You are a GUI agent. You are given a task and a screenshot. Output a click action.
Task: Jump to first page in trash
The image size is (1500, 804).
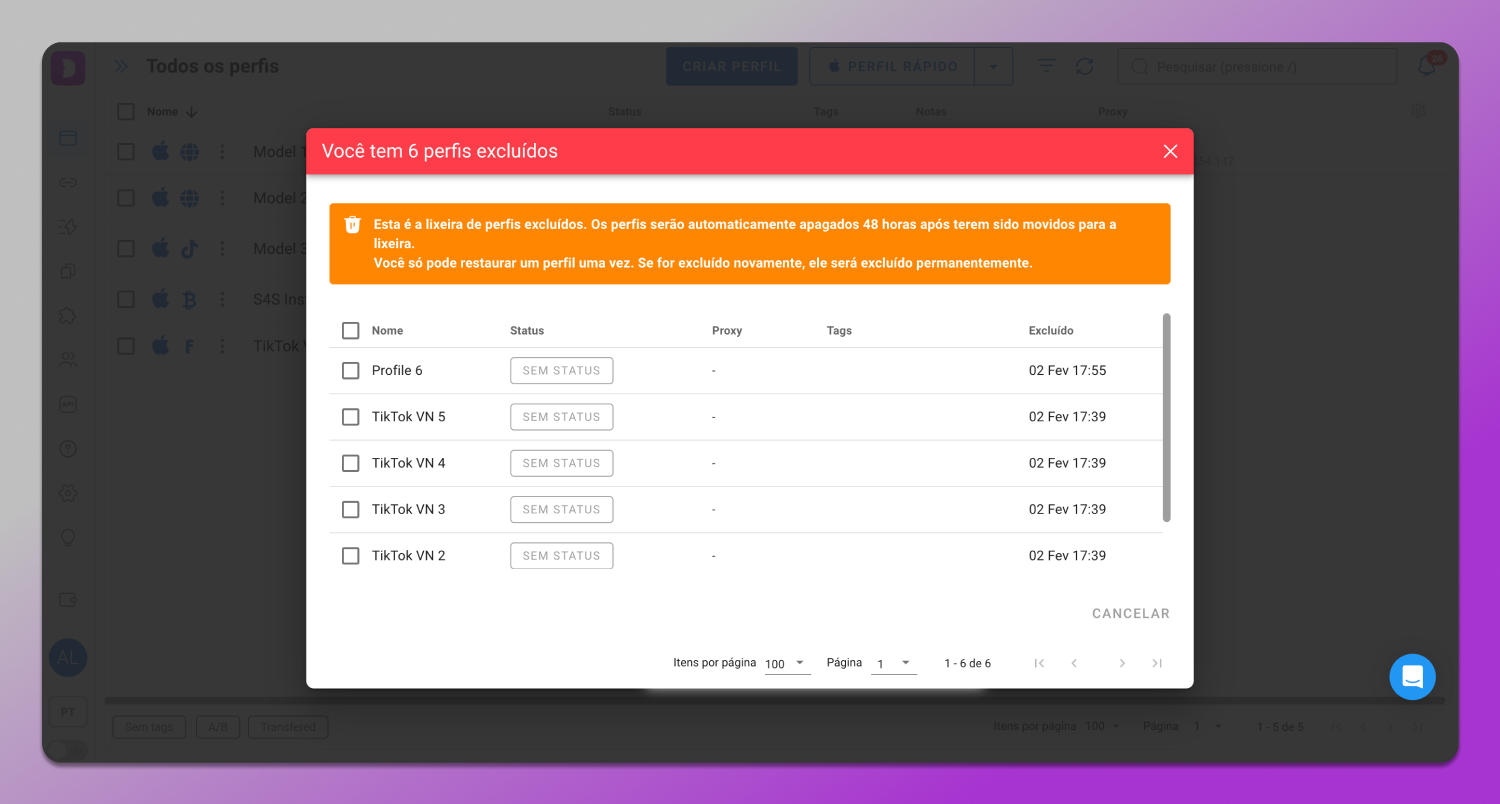coord(1039,663)
